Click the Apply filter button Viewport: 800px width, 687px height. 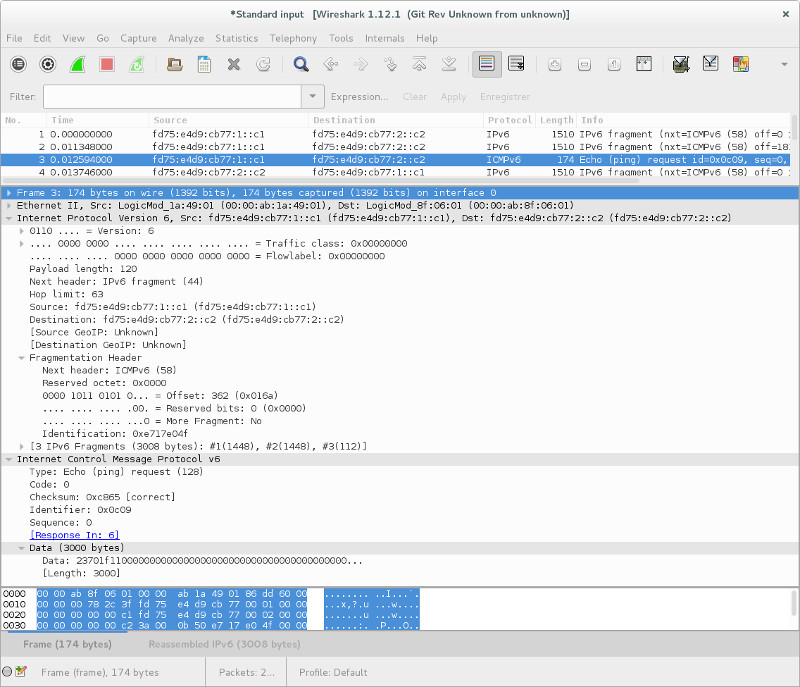(454, 96)
